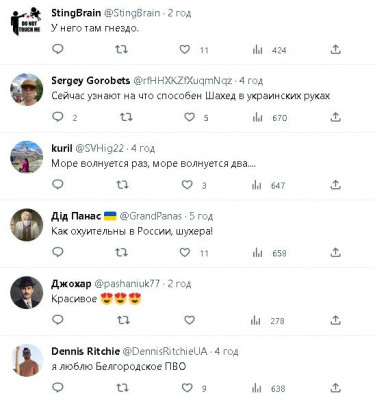Open Sergey Gorobets's profile picture

[27, 89]
